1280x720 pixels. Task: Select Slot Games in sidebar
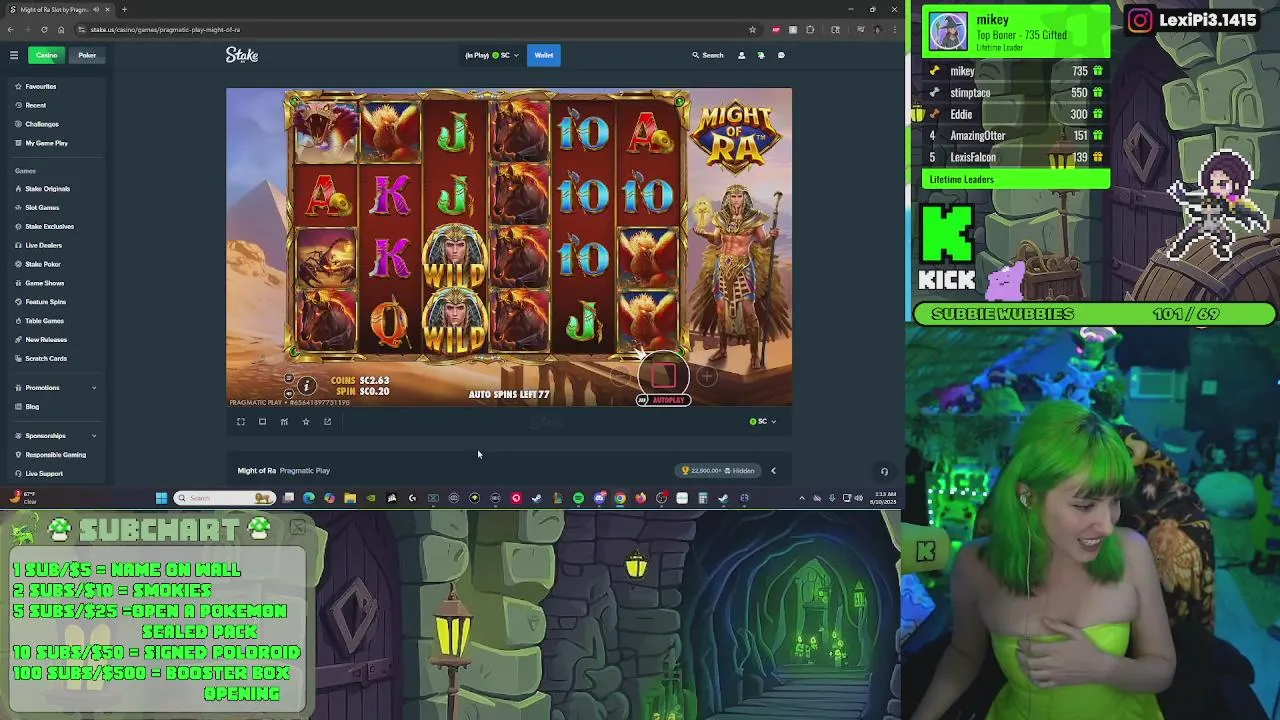(56, 207)
